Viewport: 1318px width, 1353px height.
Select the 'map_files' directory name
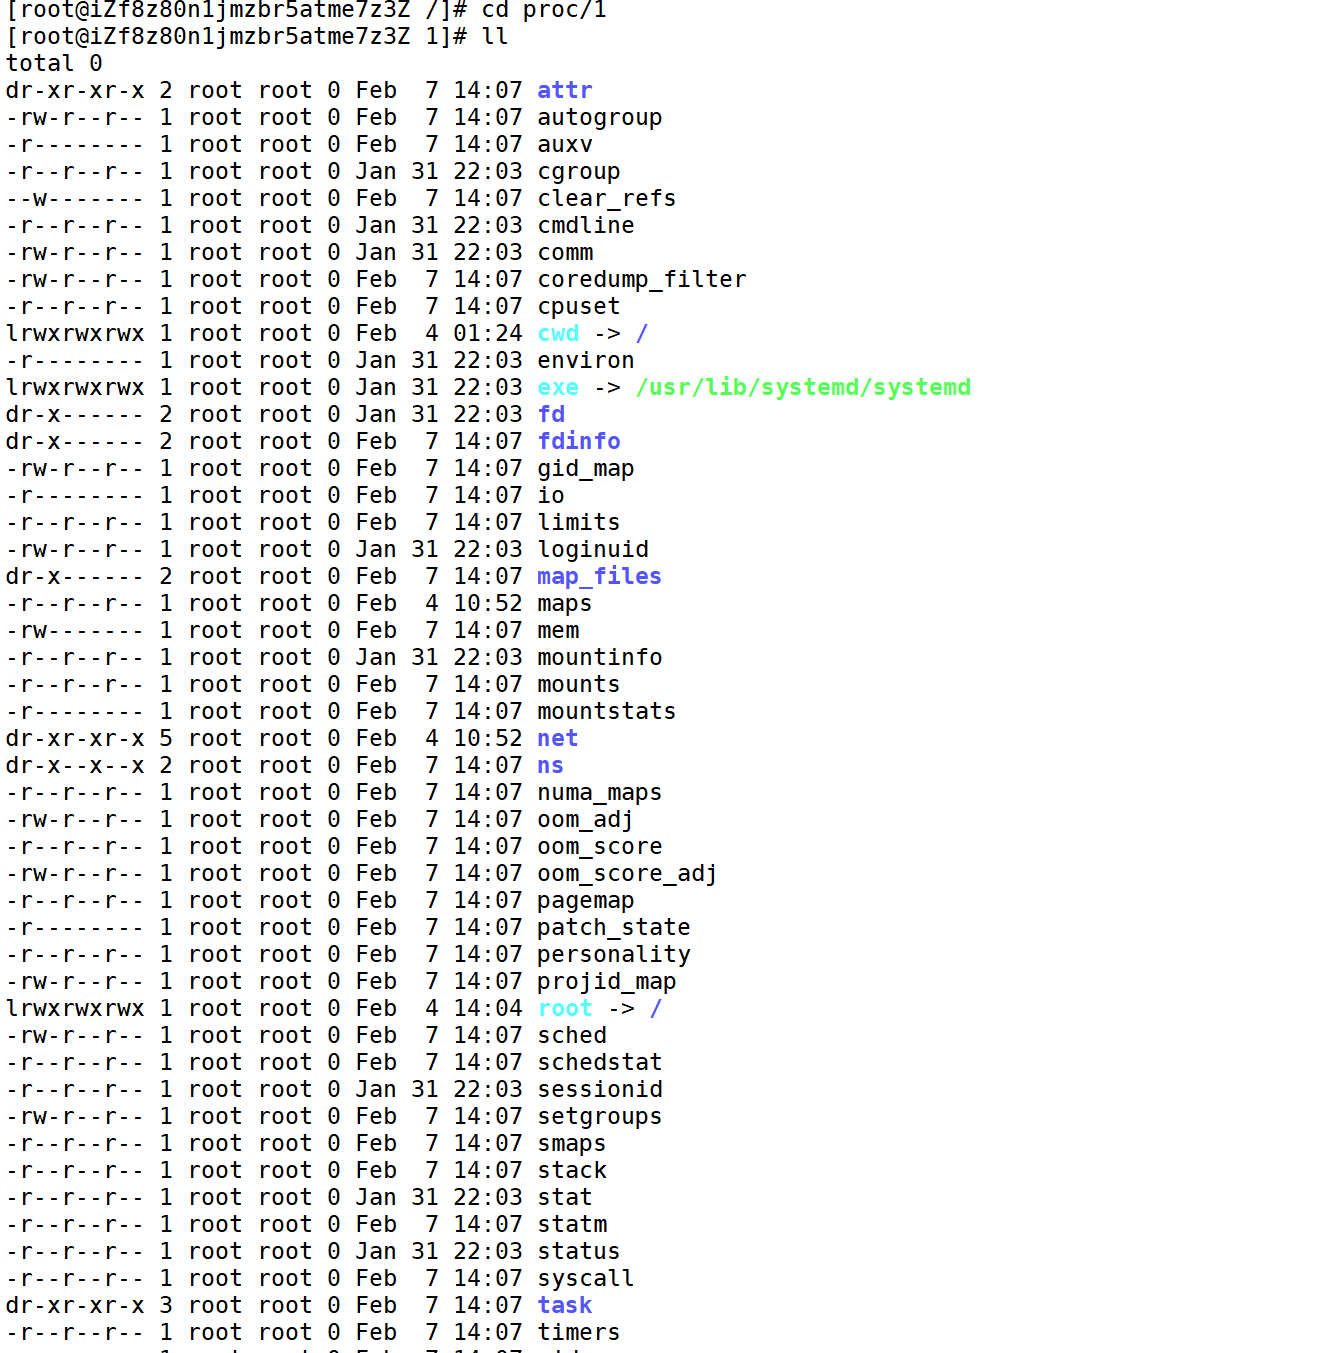click(x=600, y=576)
